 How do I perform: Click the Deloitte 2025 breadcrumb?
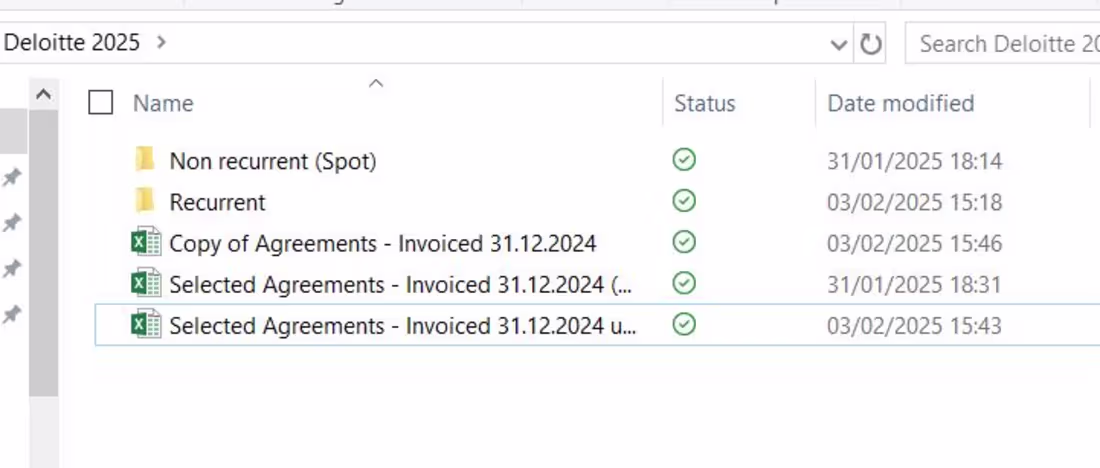72,43
